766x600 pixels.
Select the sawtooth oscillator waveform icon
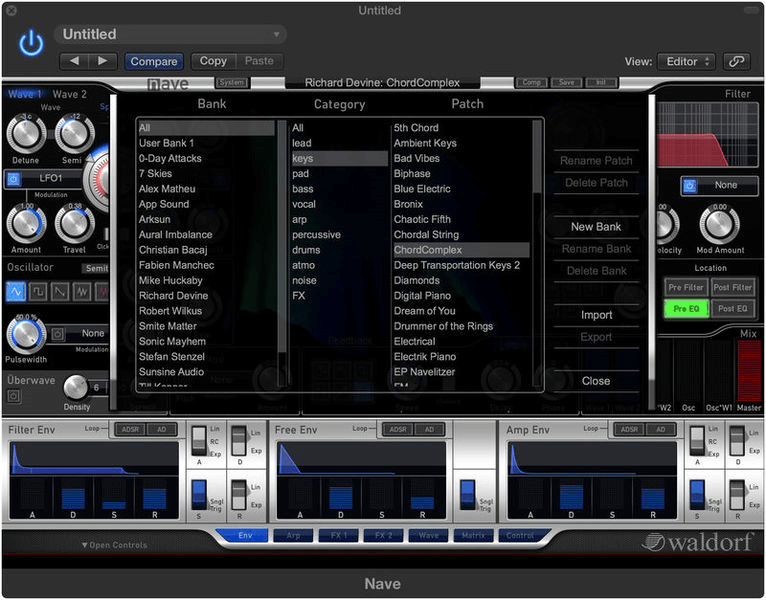coord(60,291)
